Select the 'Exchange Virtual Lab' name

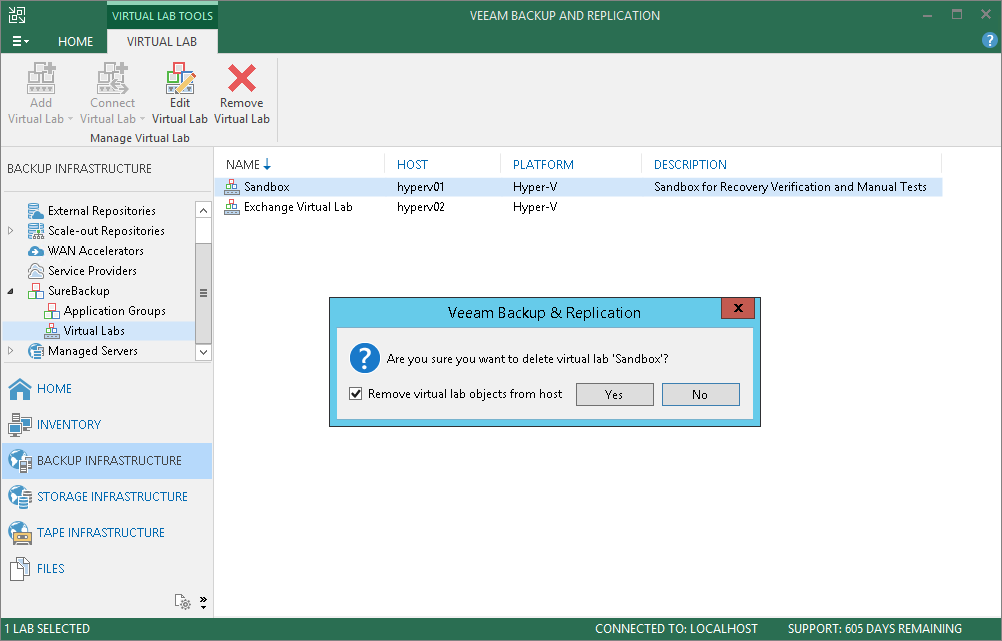point(298,207)
